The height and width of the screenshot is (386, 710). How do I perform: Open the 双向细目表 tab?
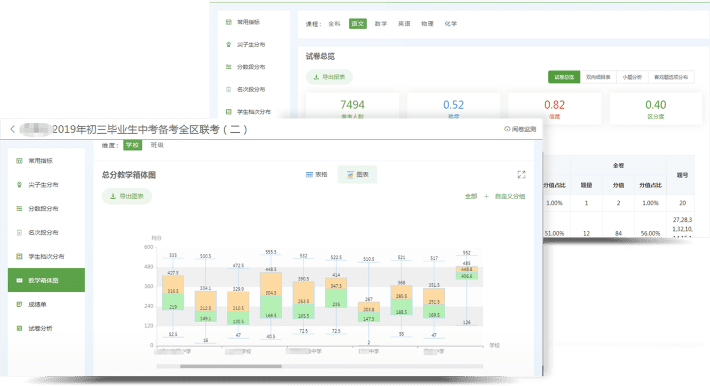[598, 77]
